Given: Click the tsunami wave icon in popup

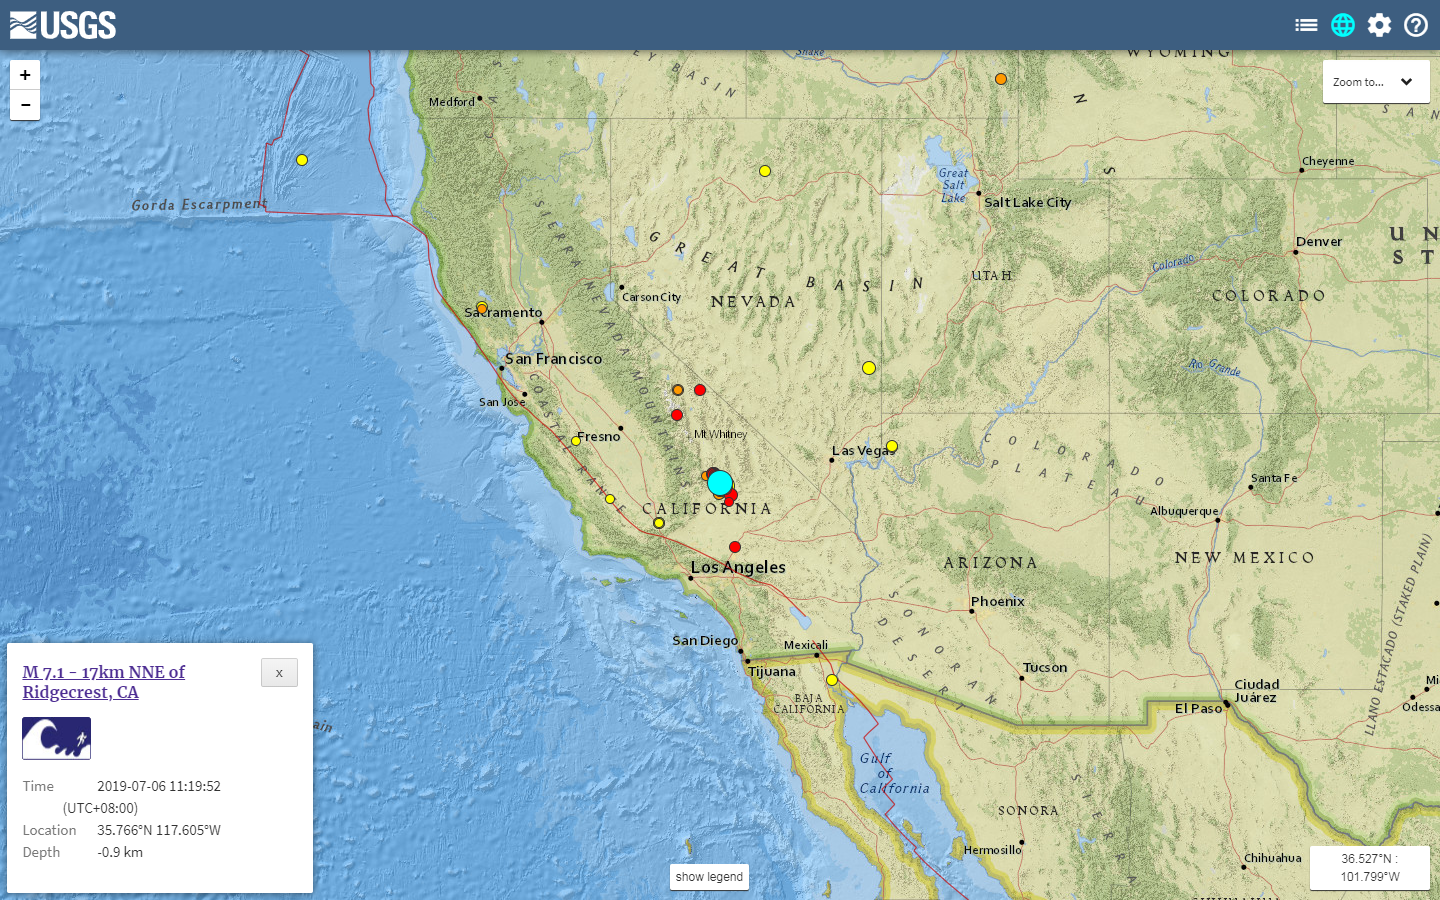Looking at the screenshot, I should click(57, 739).
